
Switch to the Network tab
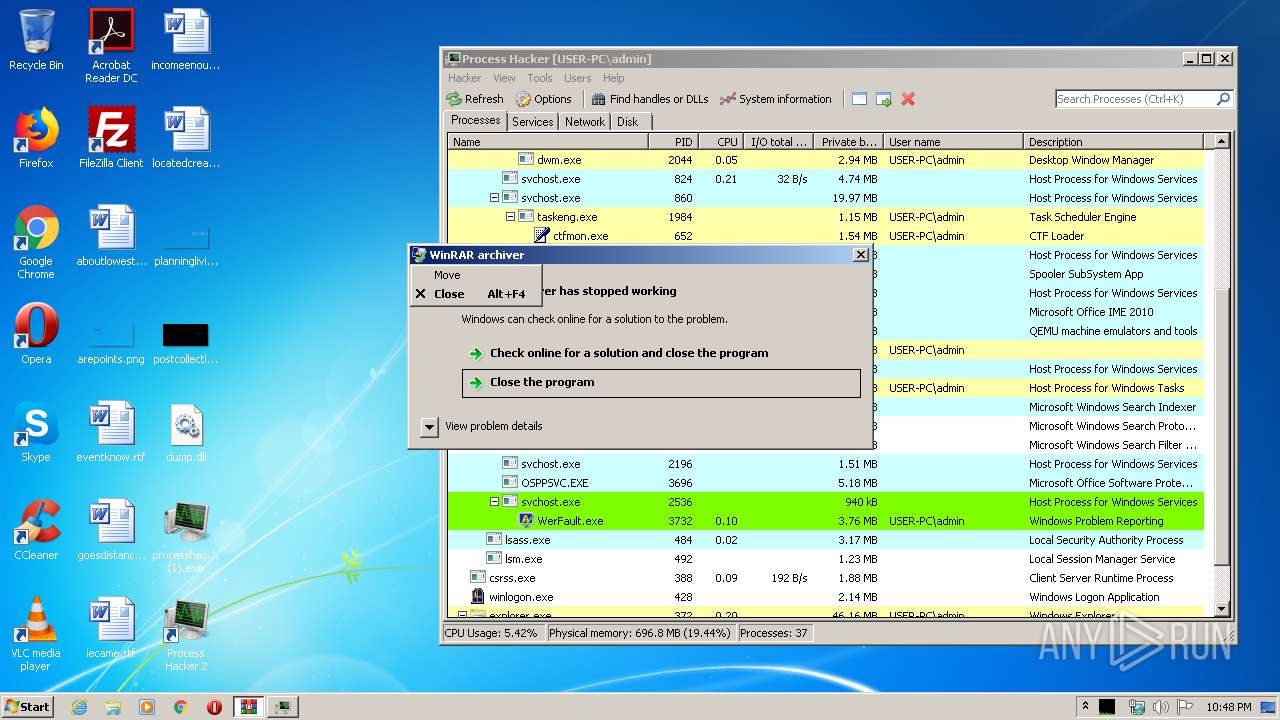pyautogui.click(x=585, y=122)
